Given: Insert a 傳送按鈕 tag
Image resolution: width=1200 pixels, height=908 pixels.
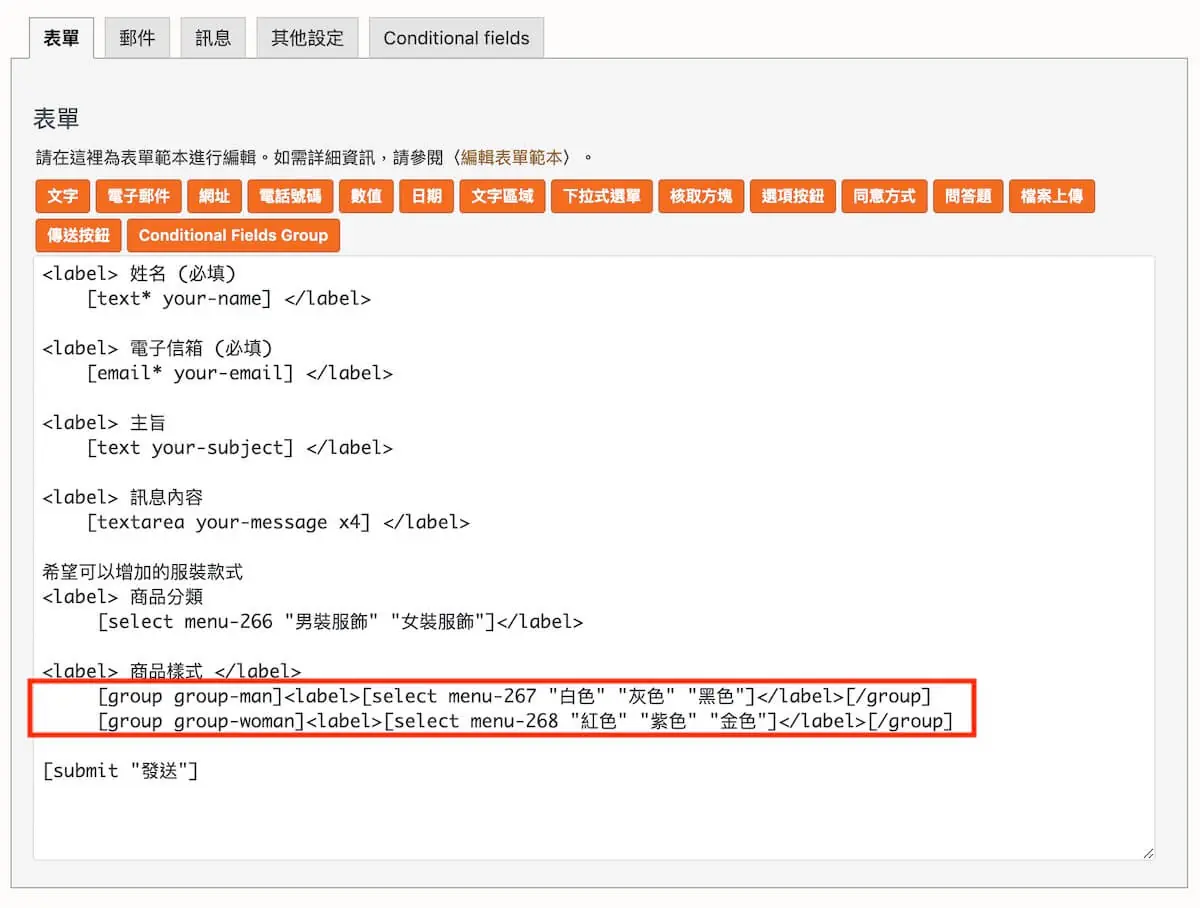Looking at the screenshot, I should [x=78, y=235].
